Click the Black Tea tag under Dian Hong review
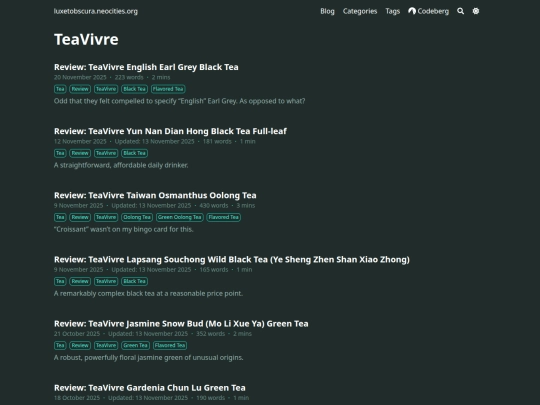Screen dimensions: 540x405 (x=135, y=153)
